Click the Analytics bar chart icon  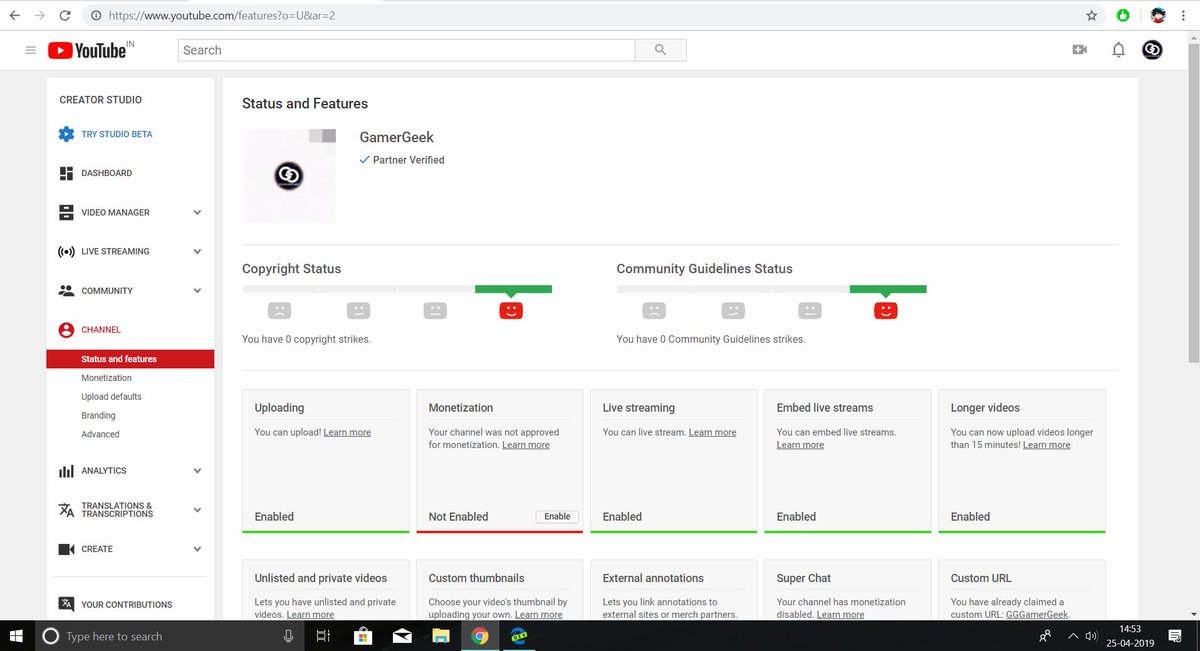coord(66,470)
